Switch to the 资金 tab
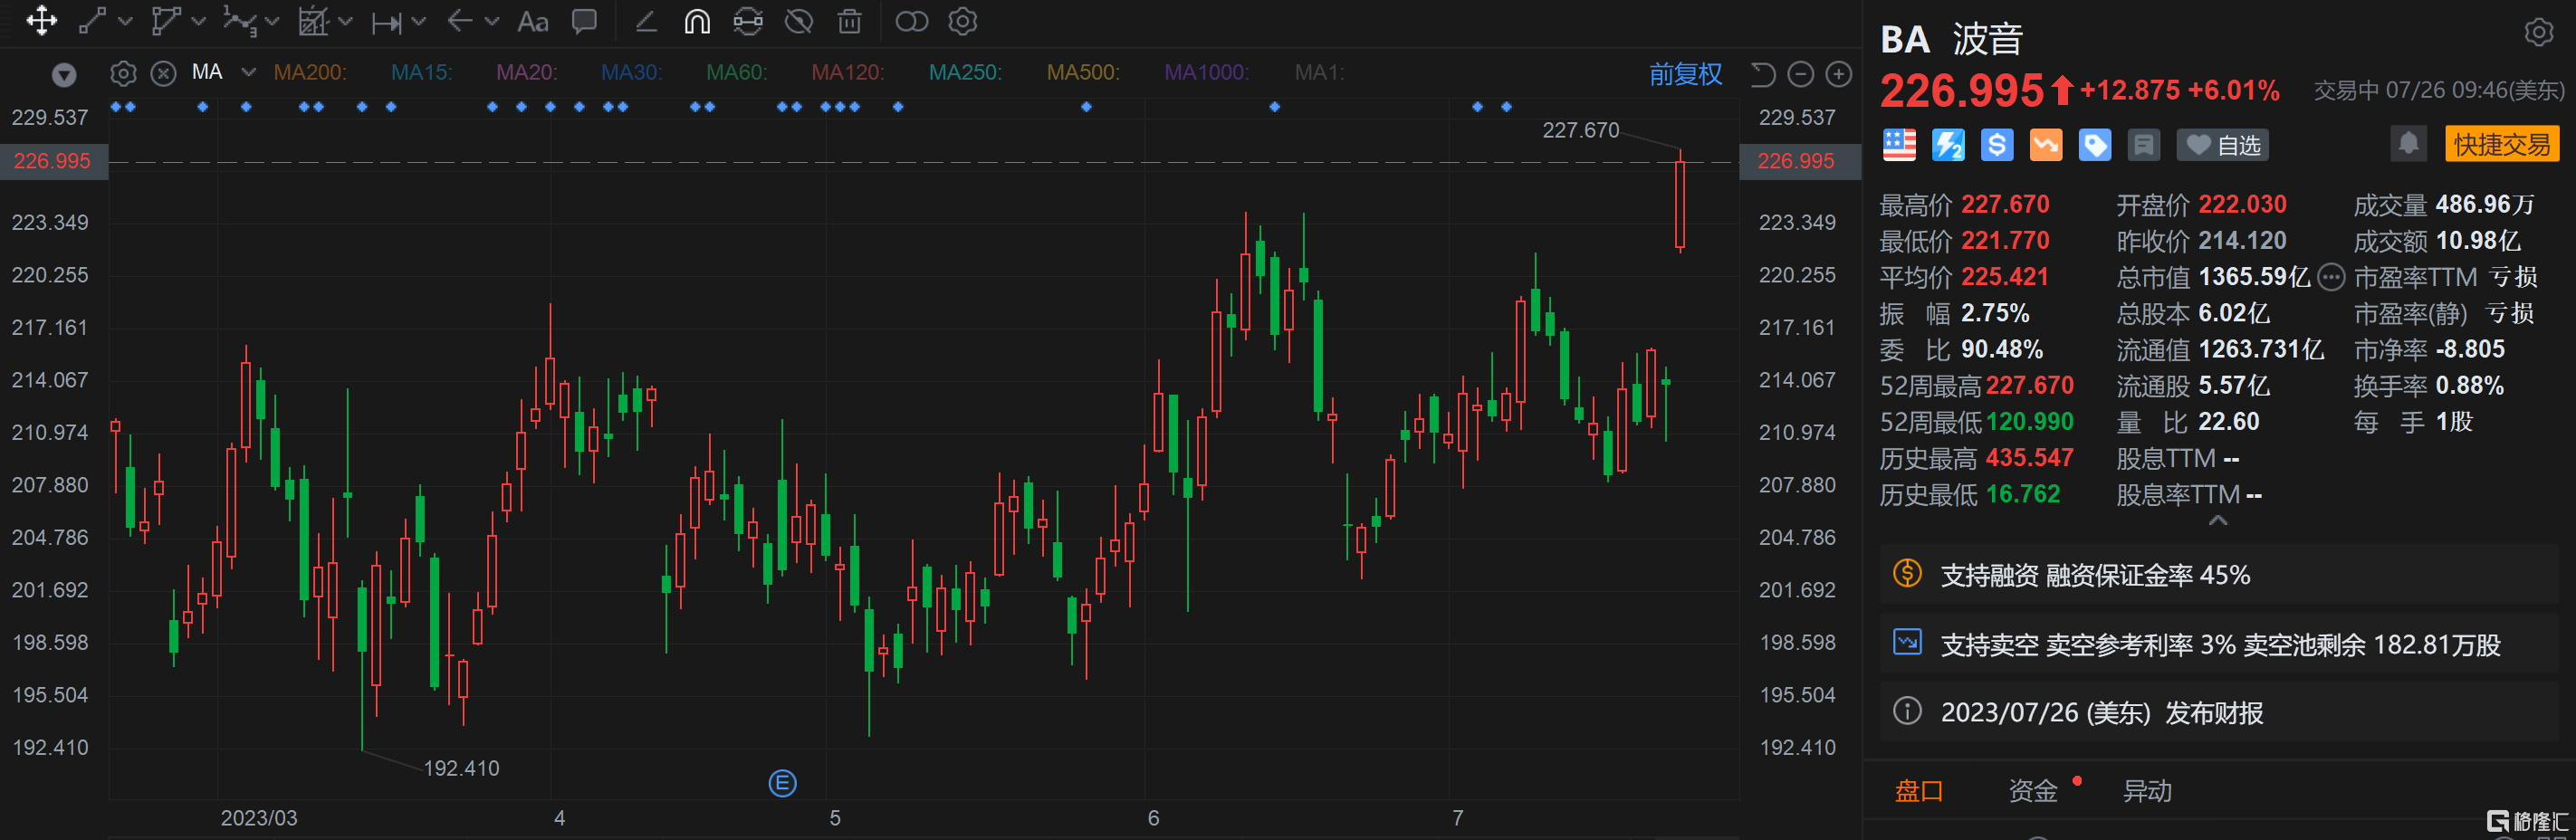2576x840 pixels. (2032, 791)
